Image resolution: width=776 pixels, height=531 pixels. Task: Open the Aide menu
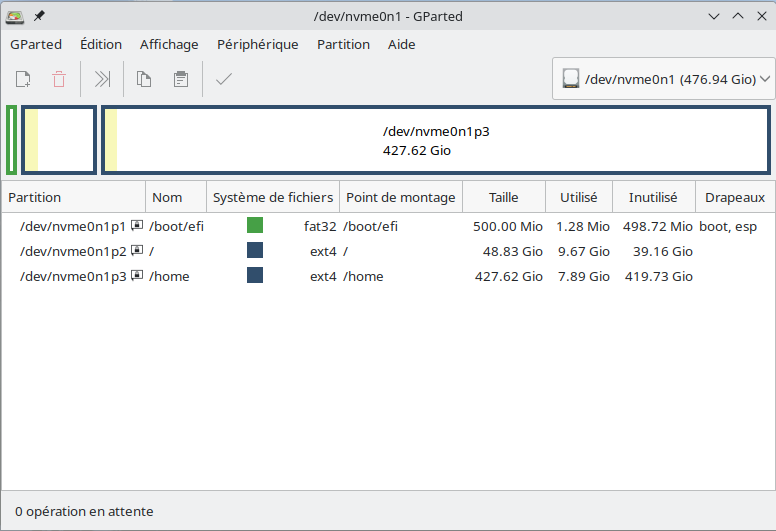pyautogui.click(x=401, y=45)
